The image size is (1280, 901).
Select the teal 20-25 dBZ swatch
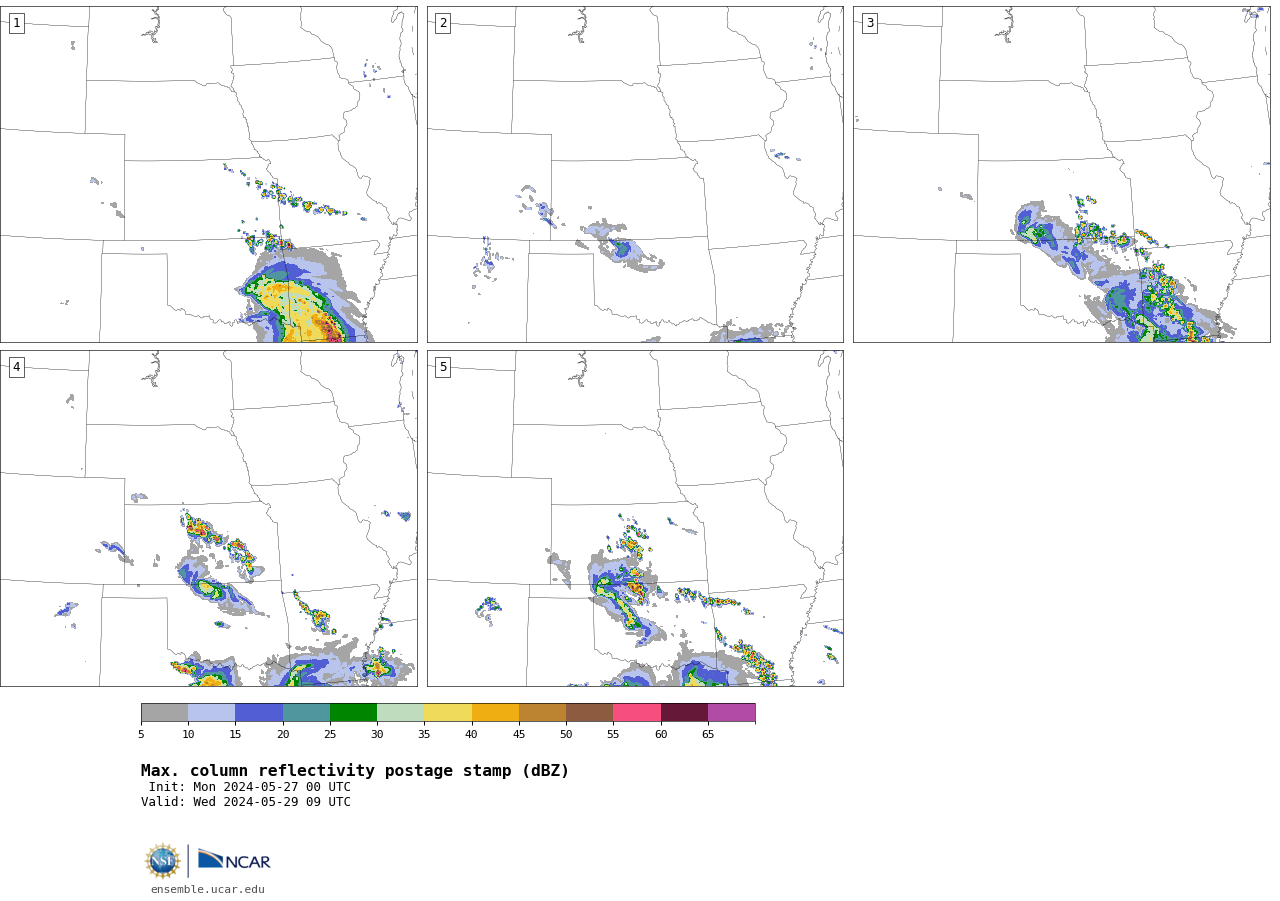[306, 713]
